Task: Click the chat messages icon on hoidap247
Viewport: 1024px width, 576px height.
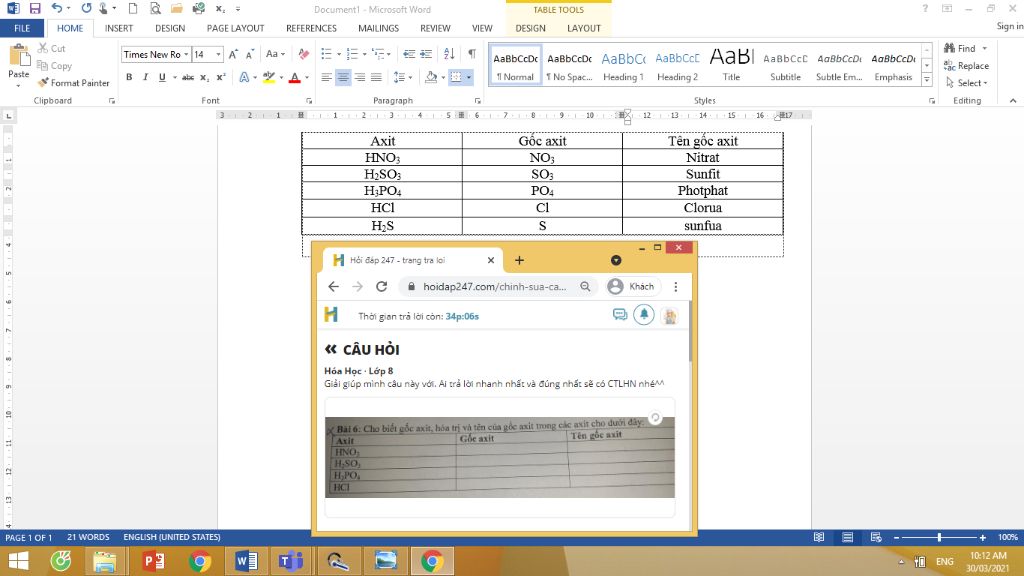Action: tap(620, 315)
